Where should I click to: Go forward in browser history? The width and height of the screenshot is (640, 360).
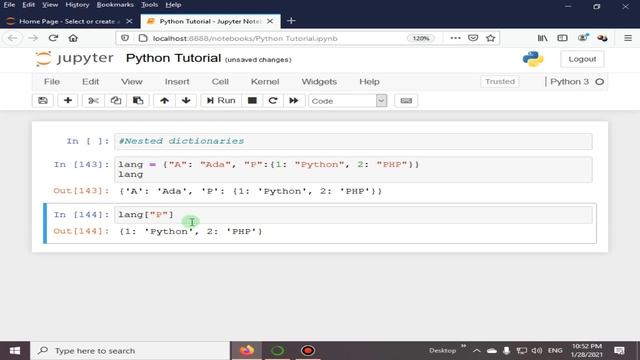pos(33,38)
